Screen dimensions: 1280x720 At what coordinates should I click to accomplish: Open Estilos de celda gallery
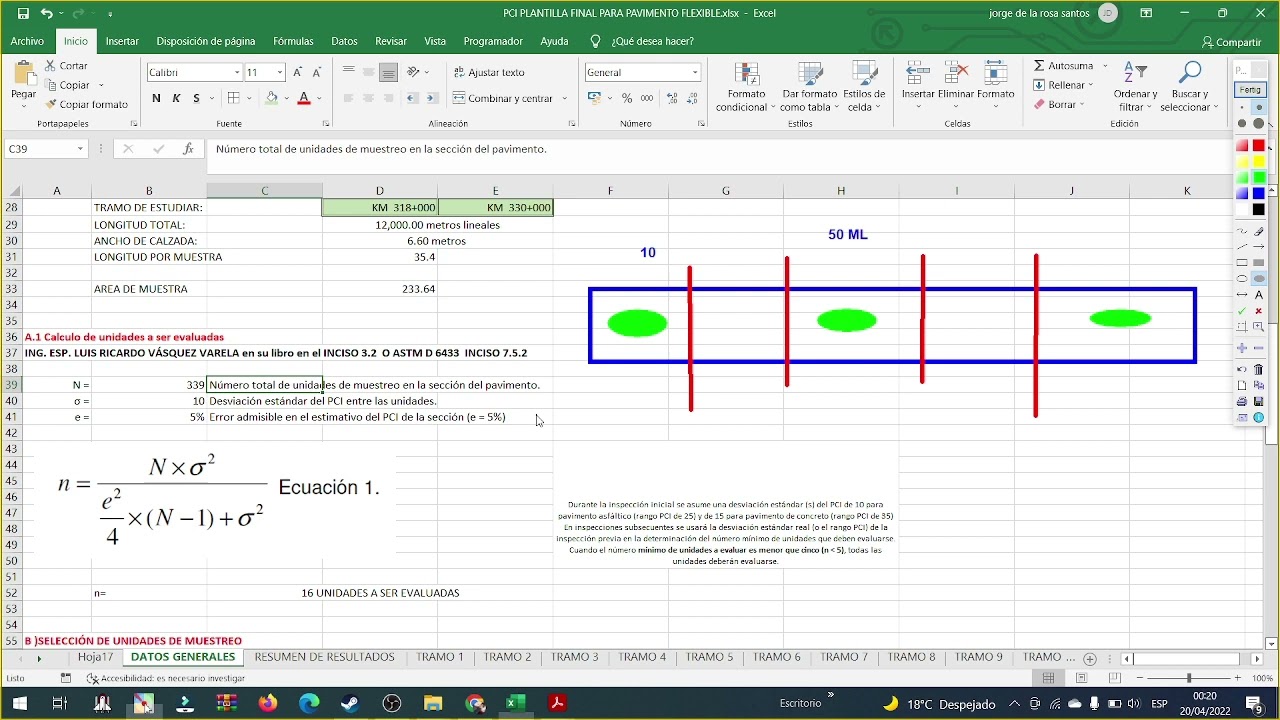click(864, 87)
